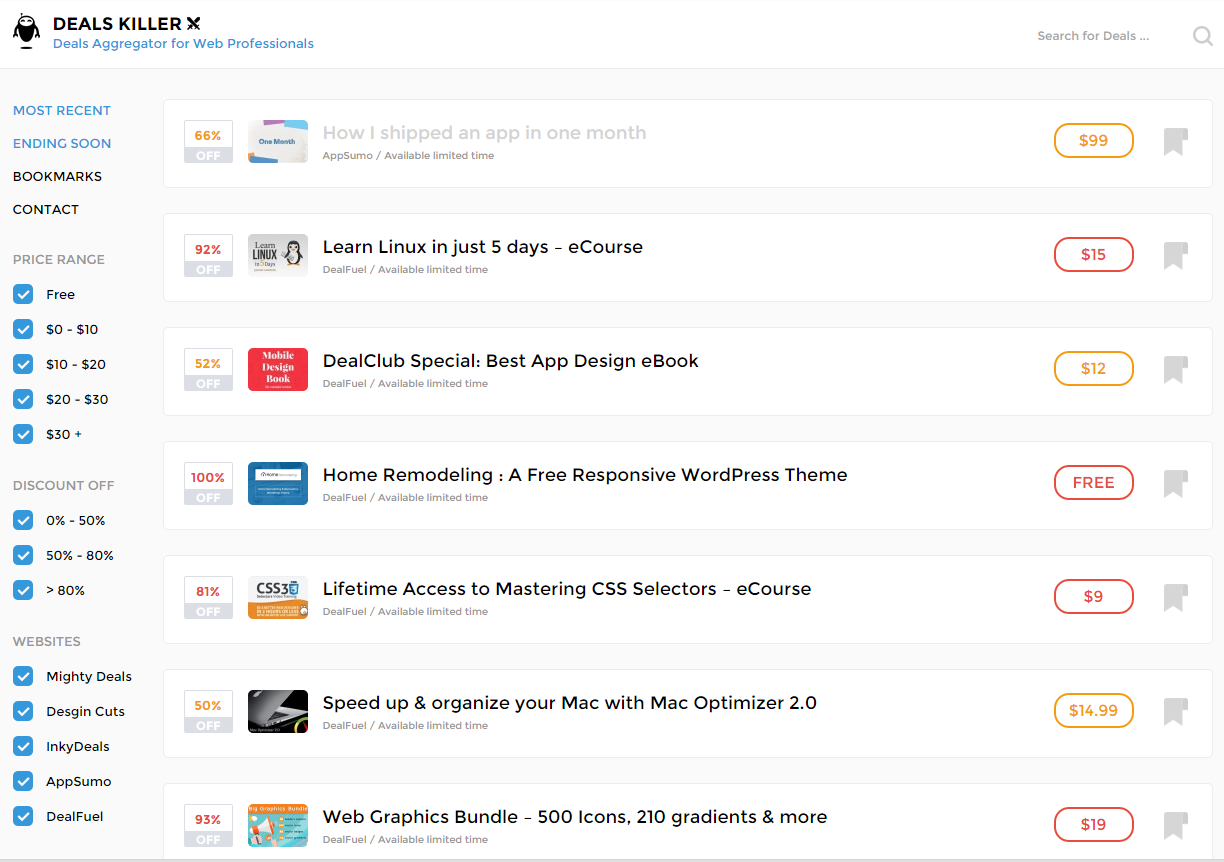
Task: Click "AppSumo / Available limited time" text
Action: [x=408, y=156]
